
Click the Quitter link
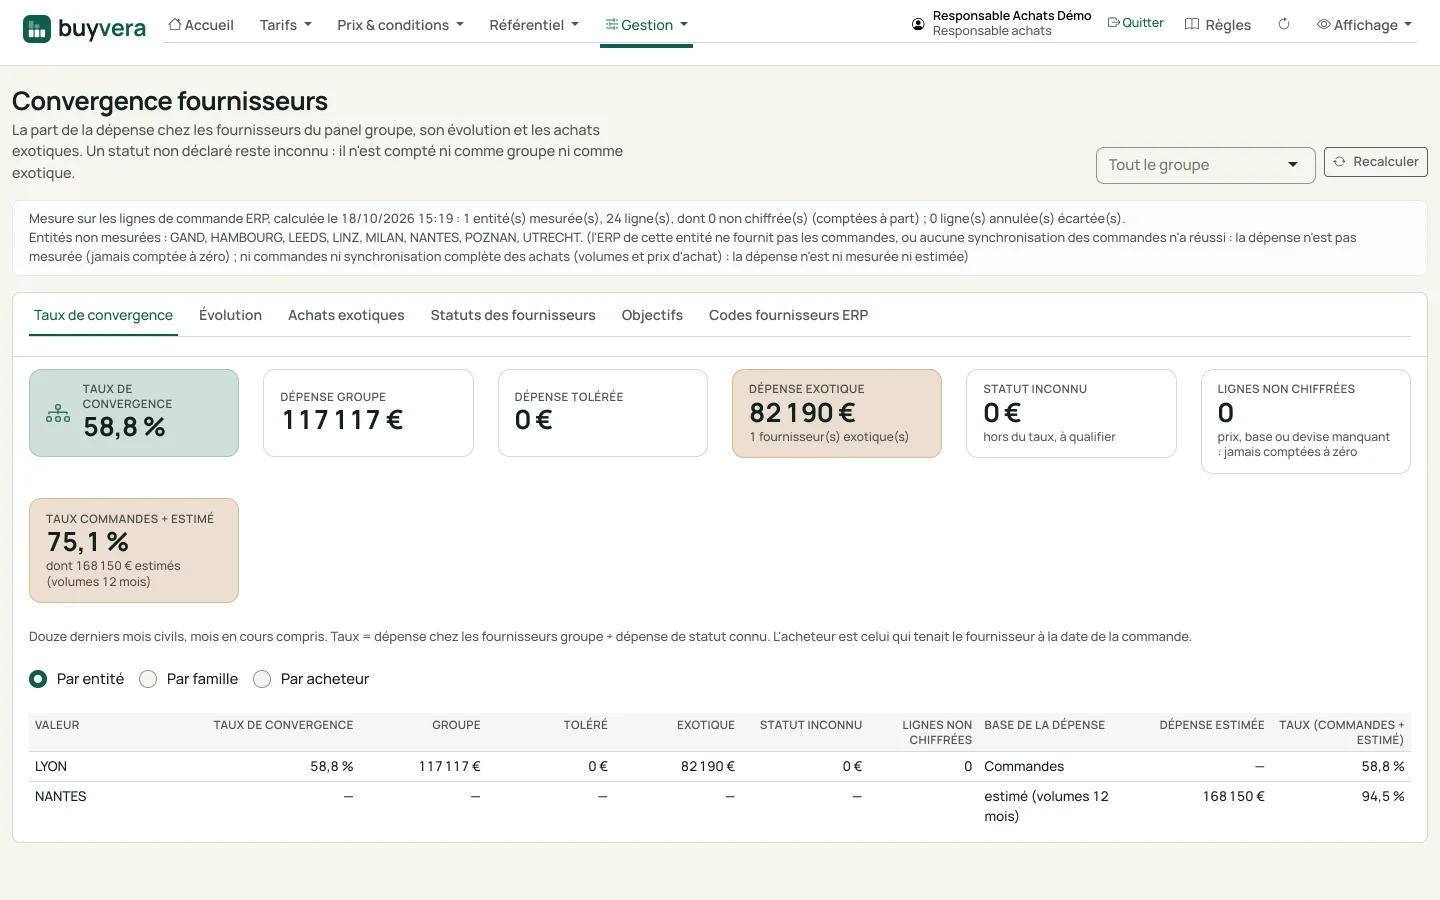[1135, 23]
